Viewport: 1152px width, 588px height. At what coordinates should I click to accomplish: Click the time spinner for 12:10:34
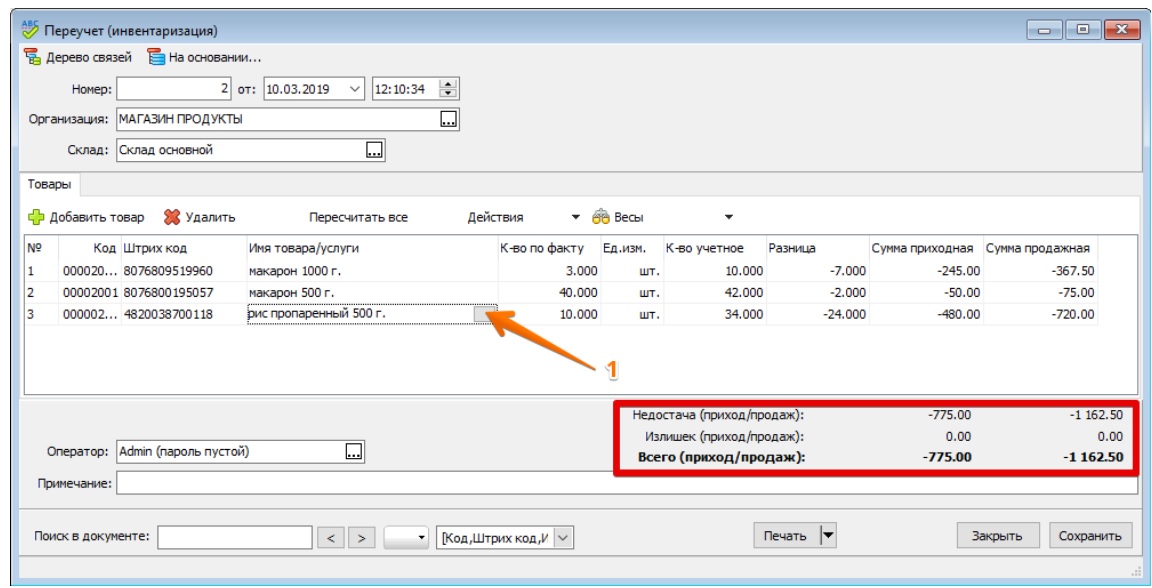(448, 90)
